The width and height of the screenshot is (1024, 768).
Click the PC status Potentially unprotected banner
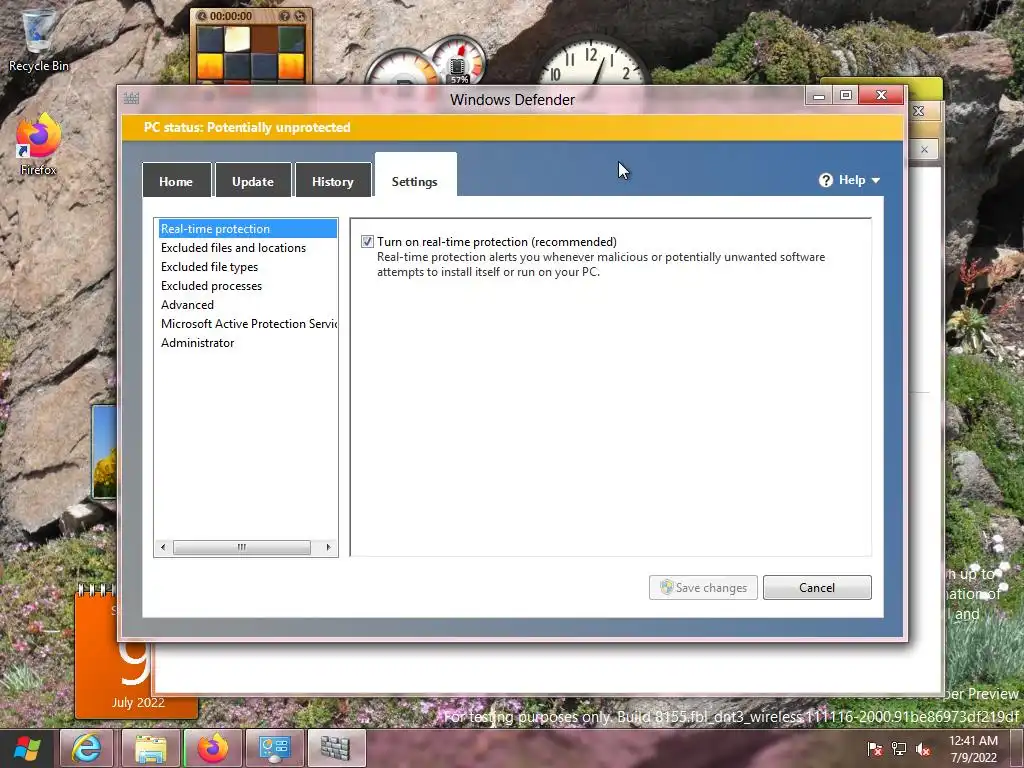click(513, 127)
